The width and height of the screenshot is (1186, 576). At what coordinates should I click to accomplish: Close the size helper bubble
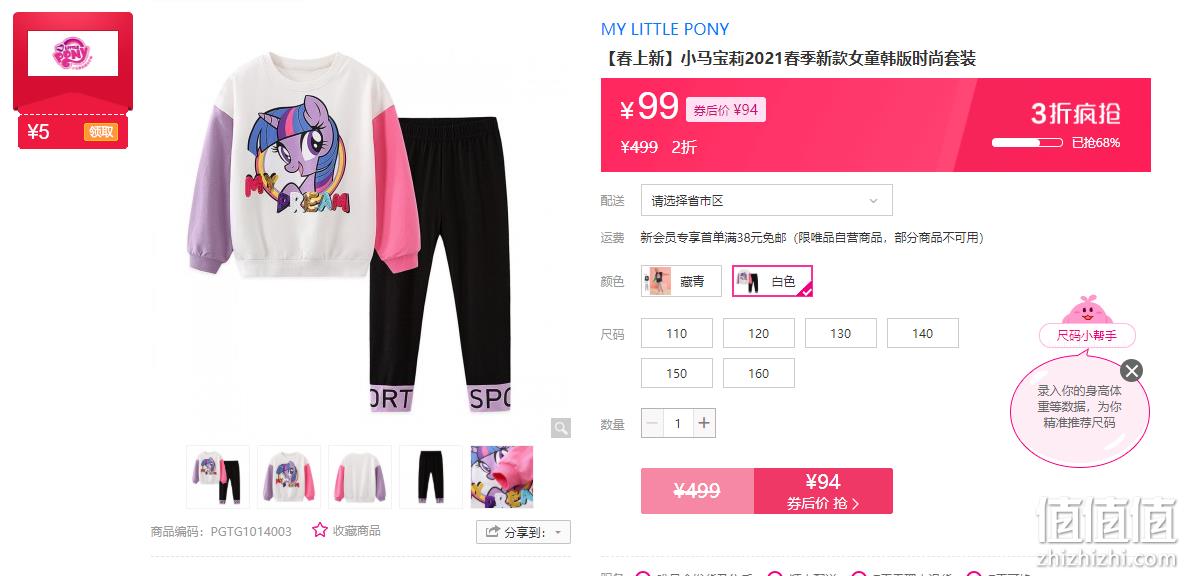[1132, 370]
